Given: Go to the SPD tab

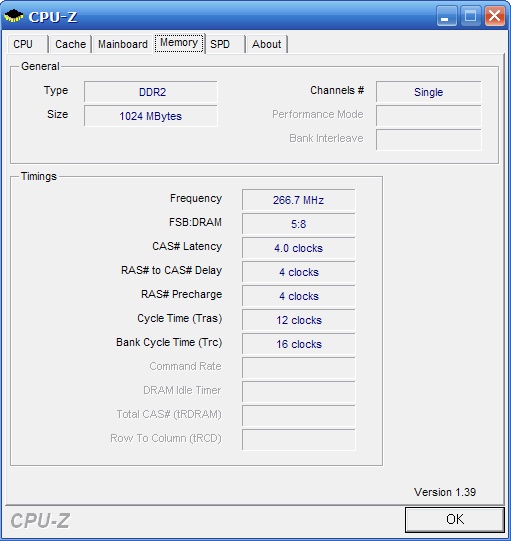Looking at the screenshot, I should [x=225, y=44].
